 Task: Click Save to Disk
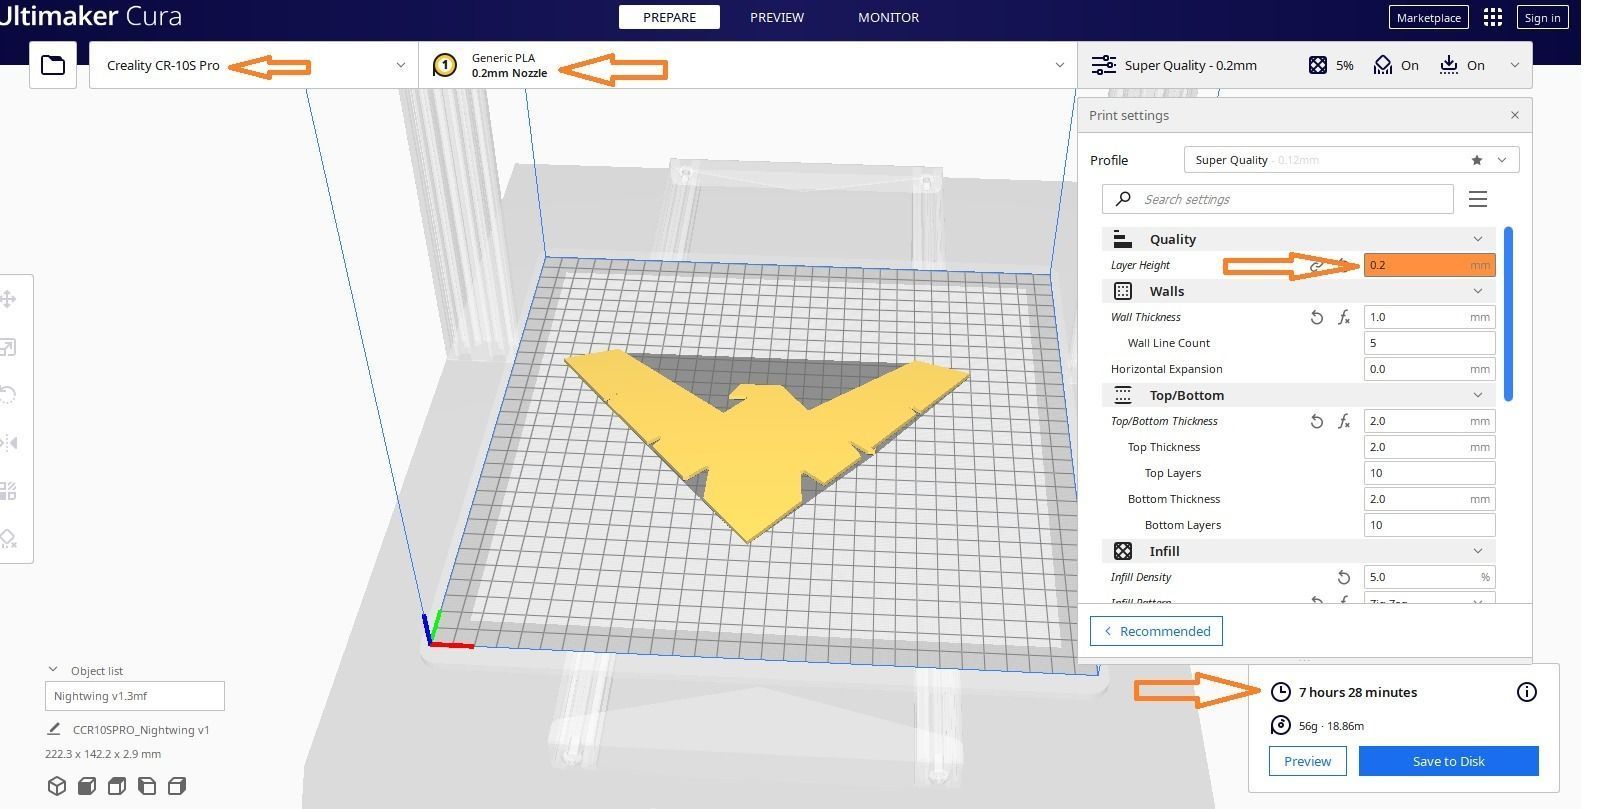(1448, 761)
